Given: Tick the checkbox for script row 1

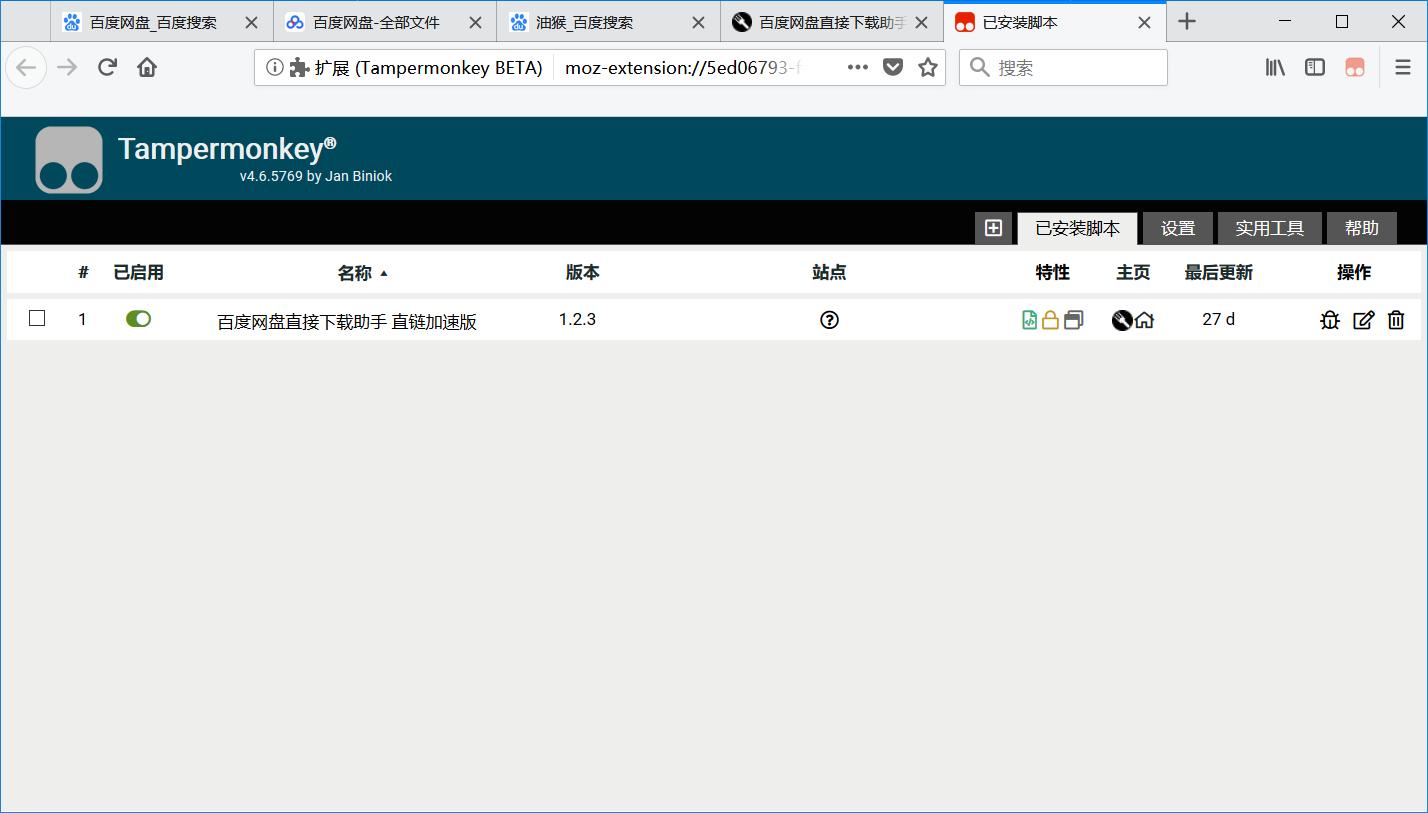Looking at the screenshot, I should click(37, 318).
